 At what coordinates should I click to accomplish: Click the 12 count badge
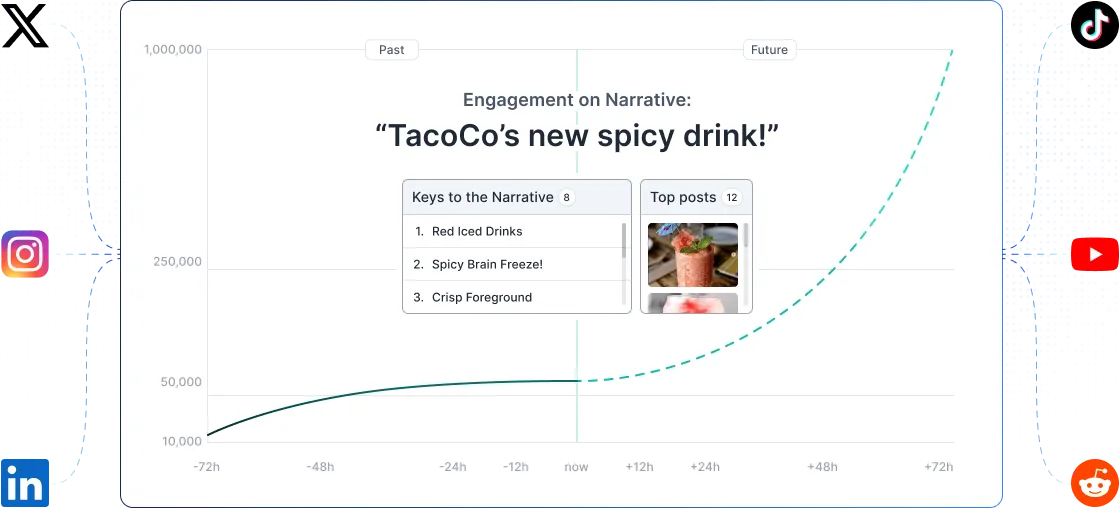[731, 197]
